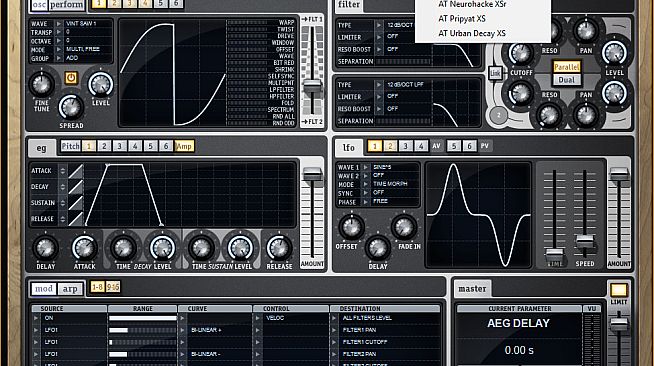Image resolution: width=654 pixels, height=366 pixels.
Task: Open the oscillator WAVE selector arrow
Action: click(59, 24)
